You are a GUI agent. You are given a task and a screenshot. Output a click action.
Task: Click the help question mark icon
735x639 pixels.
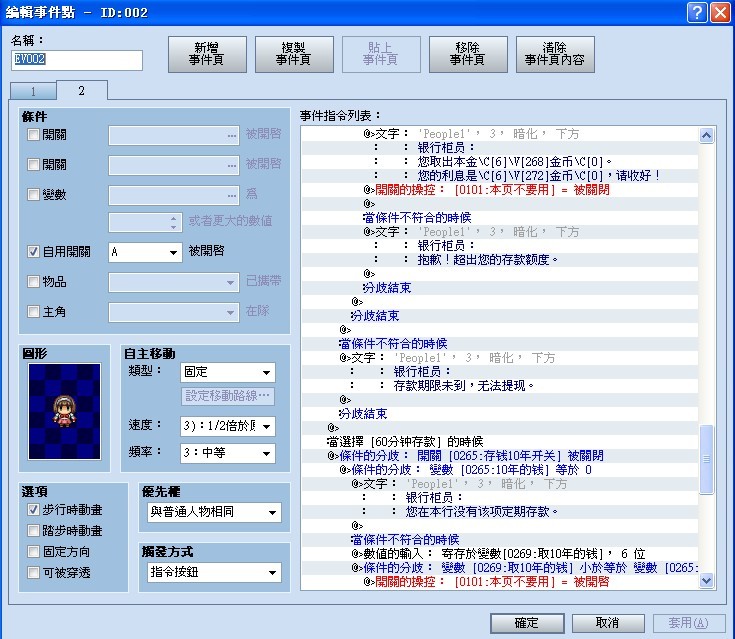coord(697,13)
